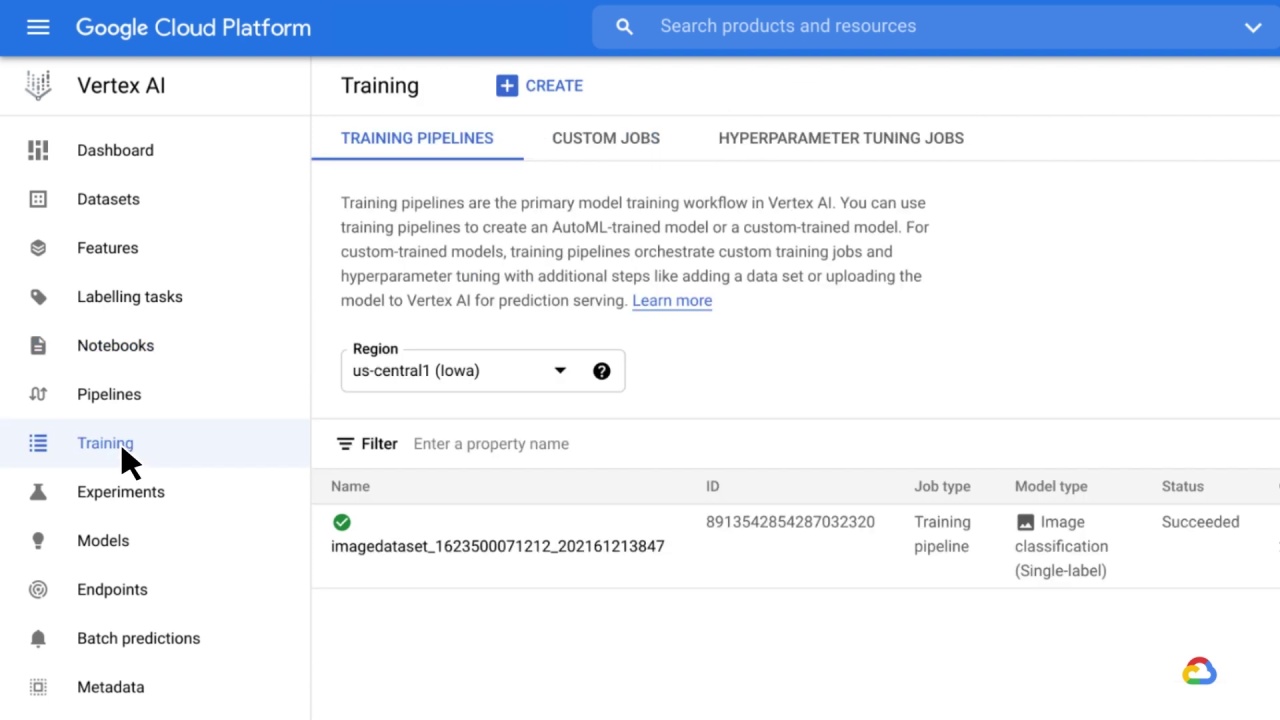The width and height of the screenshot is (1280, 720).
Task: Click the Notebooks document icon
Action: click(x=38, y=346)
